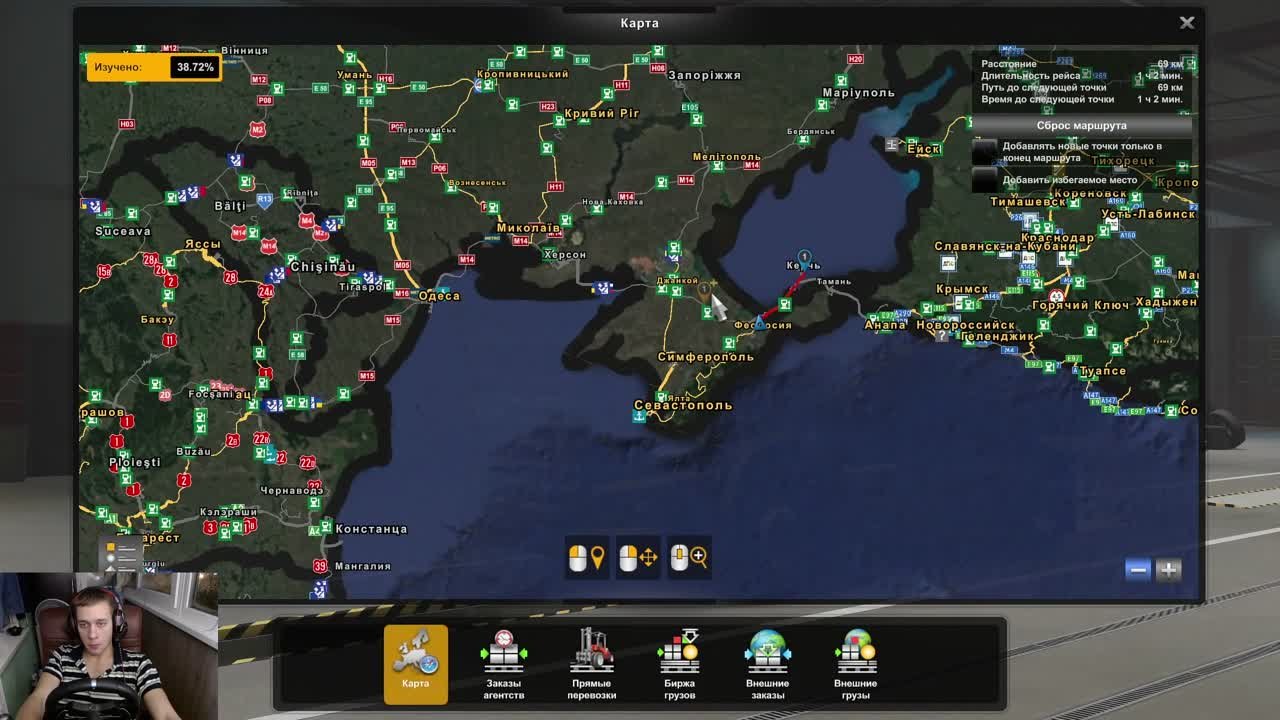The height and width of the screenshot is (720, 1280).
Task: Click the right-mouse pan map hint icon
Action: [x=637, y=558]
